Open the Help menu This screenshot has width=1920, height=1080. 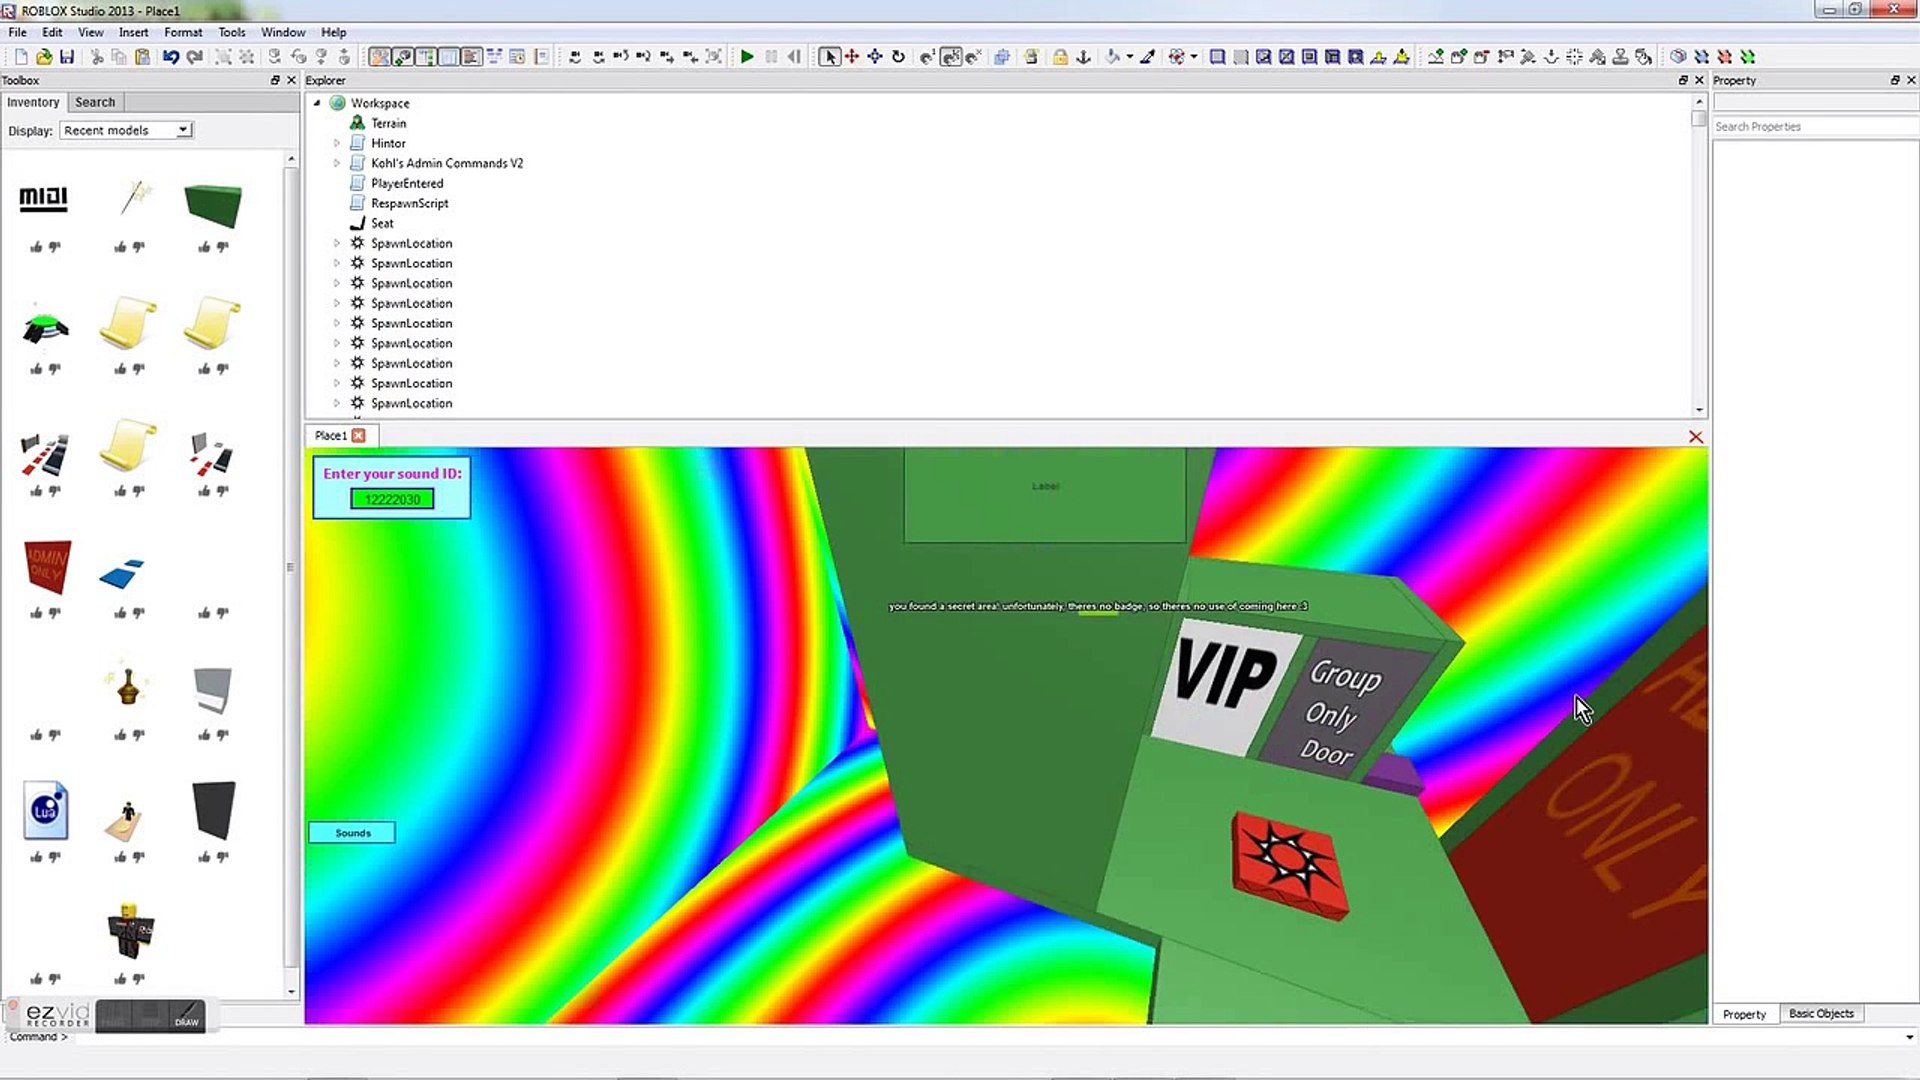[x=333, y=32]
